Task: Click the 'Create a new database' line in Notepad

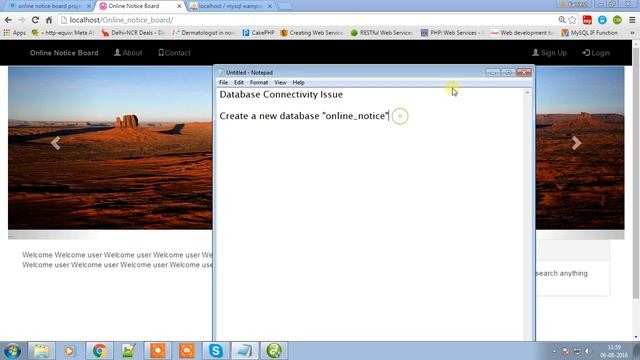Action: click(304, 116)
